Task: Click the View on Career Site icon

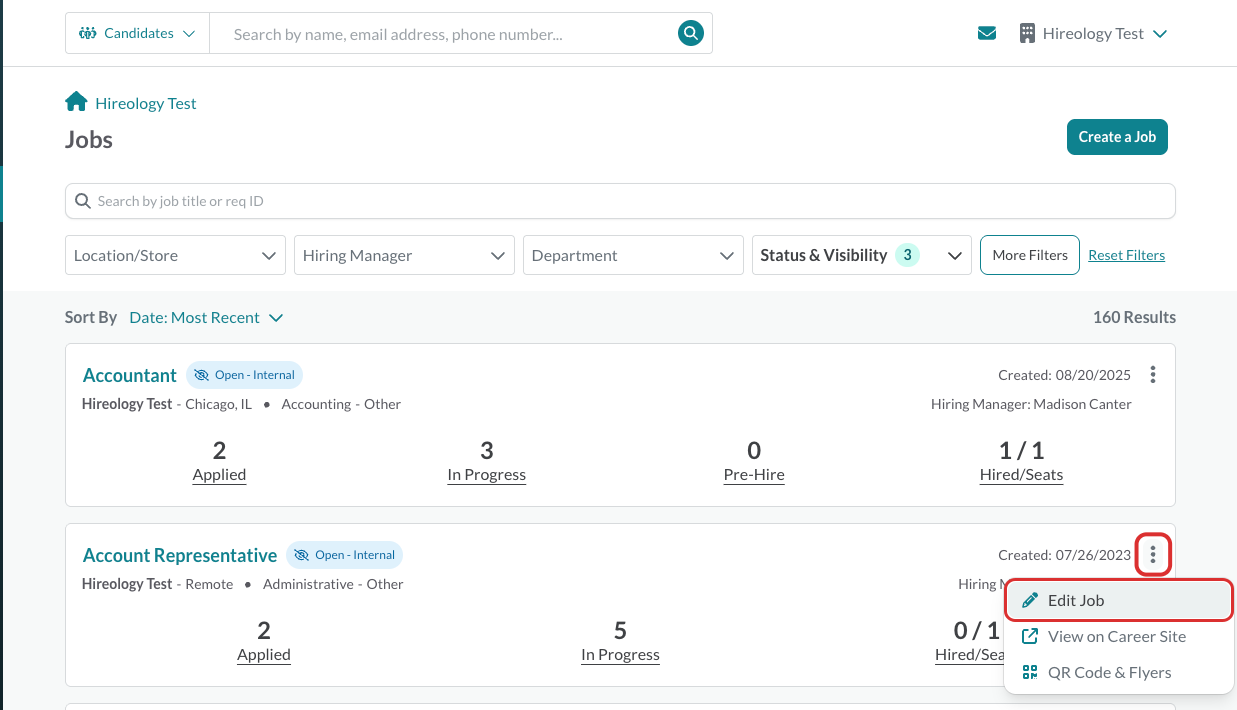Action: pyautogui.click(x=1030, y=636)
